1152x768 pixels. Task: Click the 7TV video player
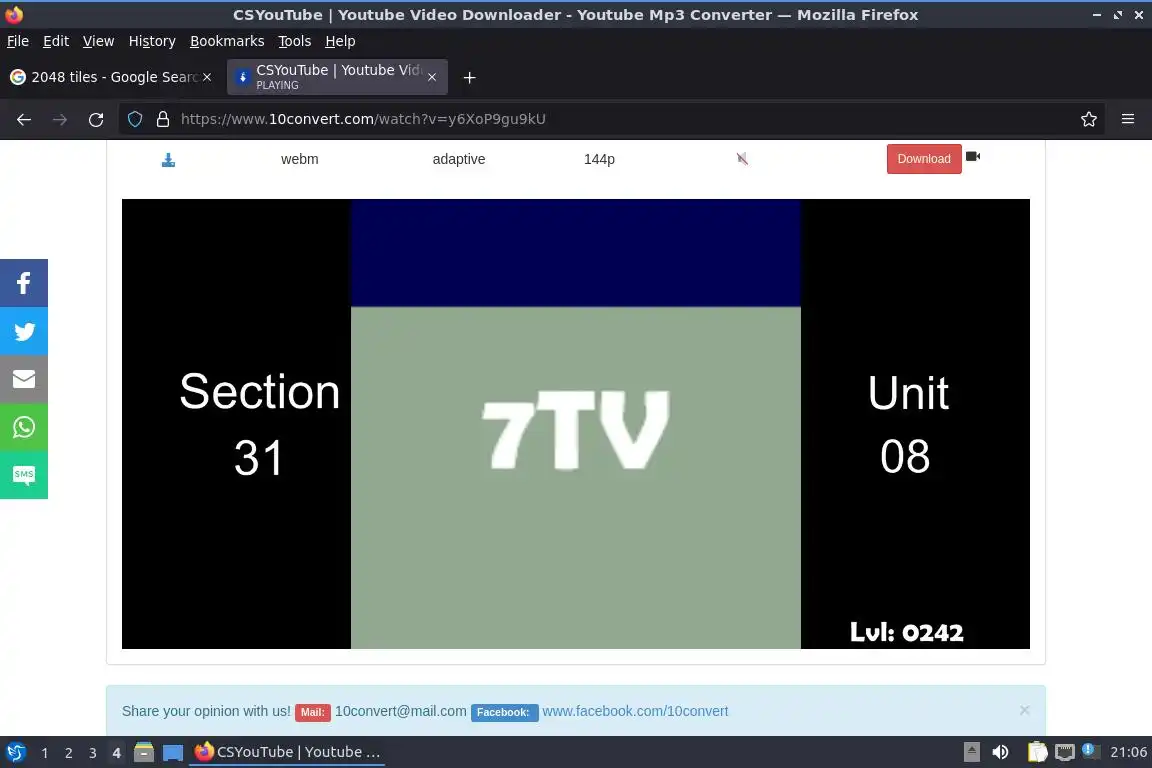[x=575, y=424]
